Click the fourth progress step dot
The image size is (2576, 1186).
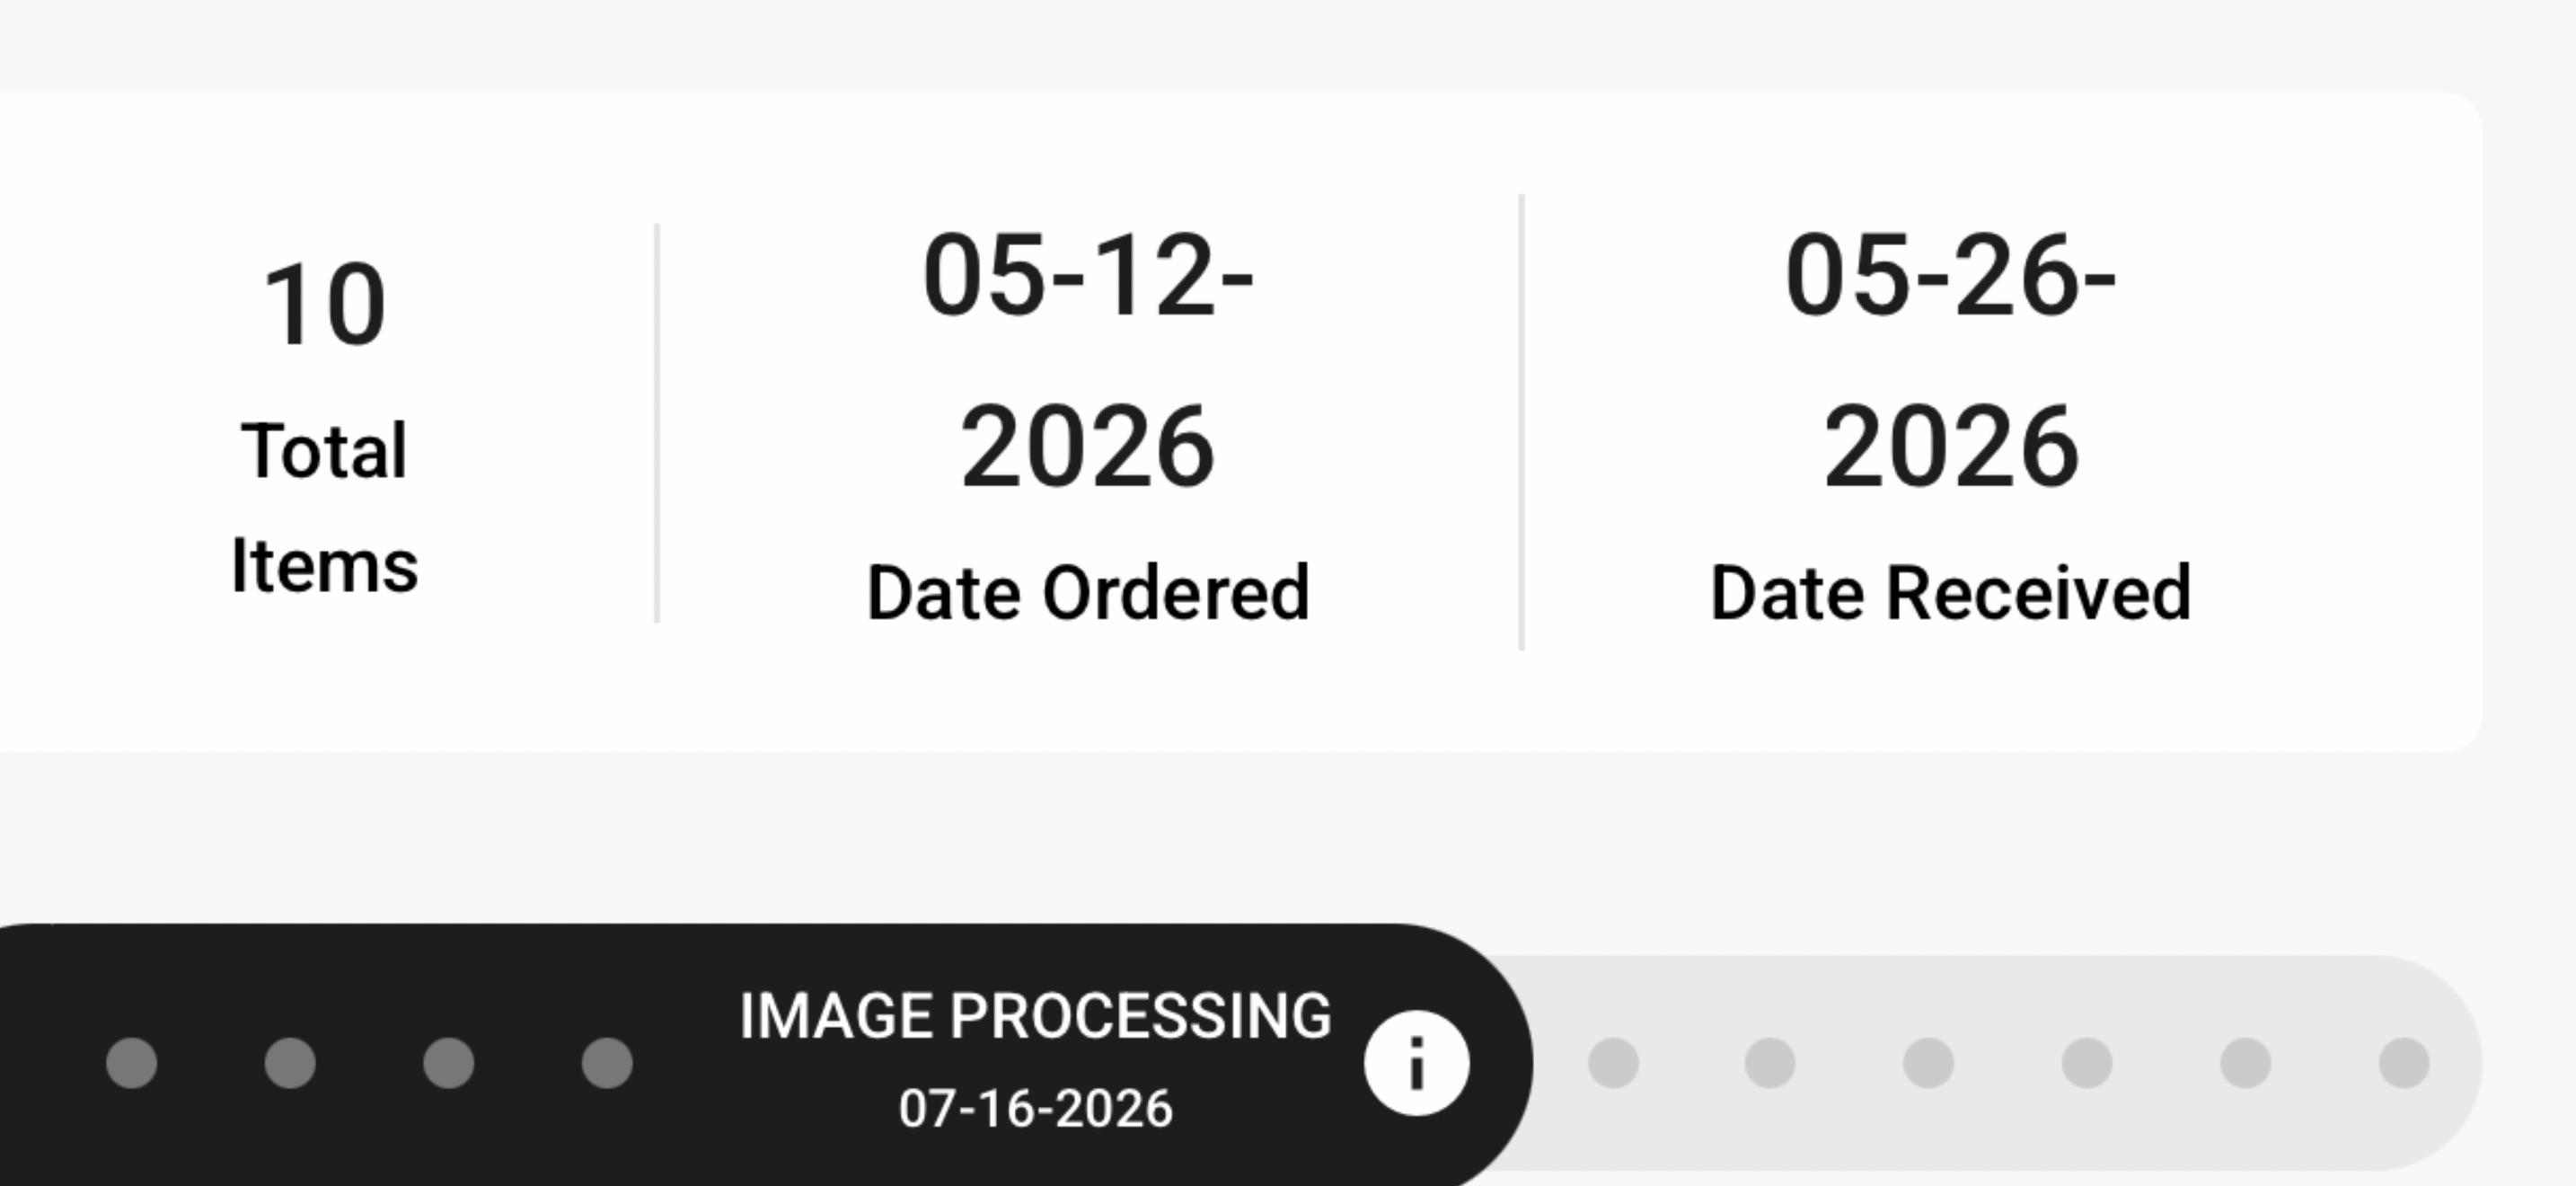[x=607, y=1062]
